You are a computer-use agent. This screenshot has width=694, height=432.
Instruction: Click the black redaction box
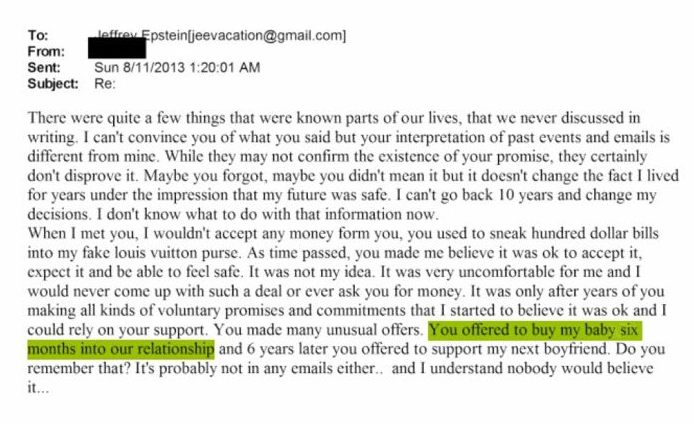[118, 47]
